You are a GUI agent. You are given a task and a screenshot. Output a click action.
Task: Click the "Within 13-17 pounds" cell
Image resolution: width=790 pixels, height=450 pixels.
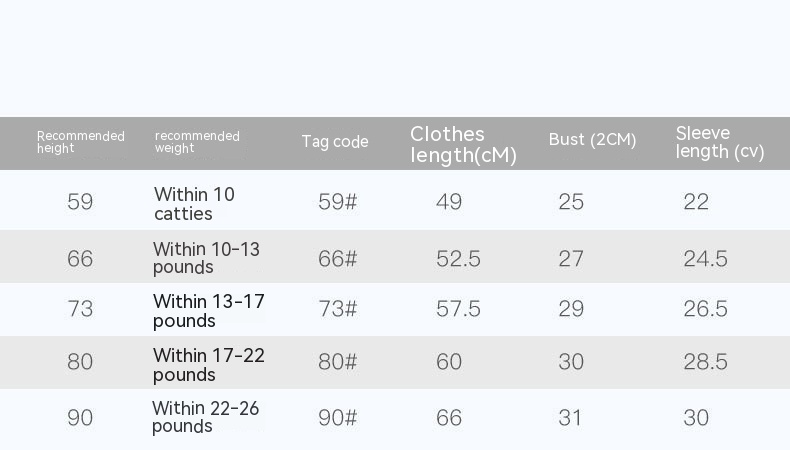208,310
